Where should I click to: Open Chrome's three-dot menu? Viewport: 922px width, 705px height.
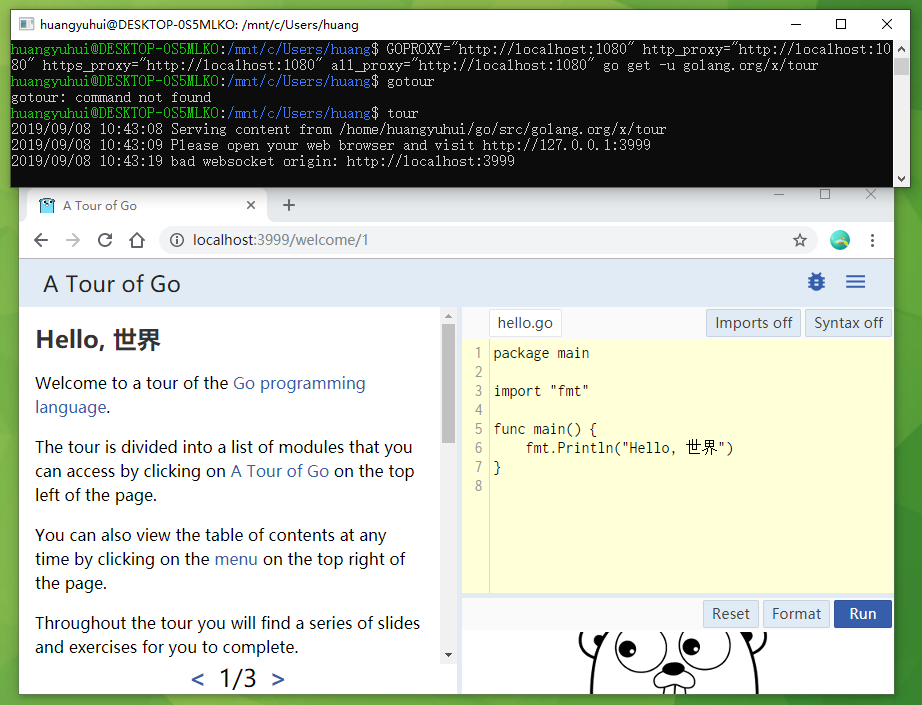coord(873,240)
